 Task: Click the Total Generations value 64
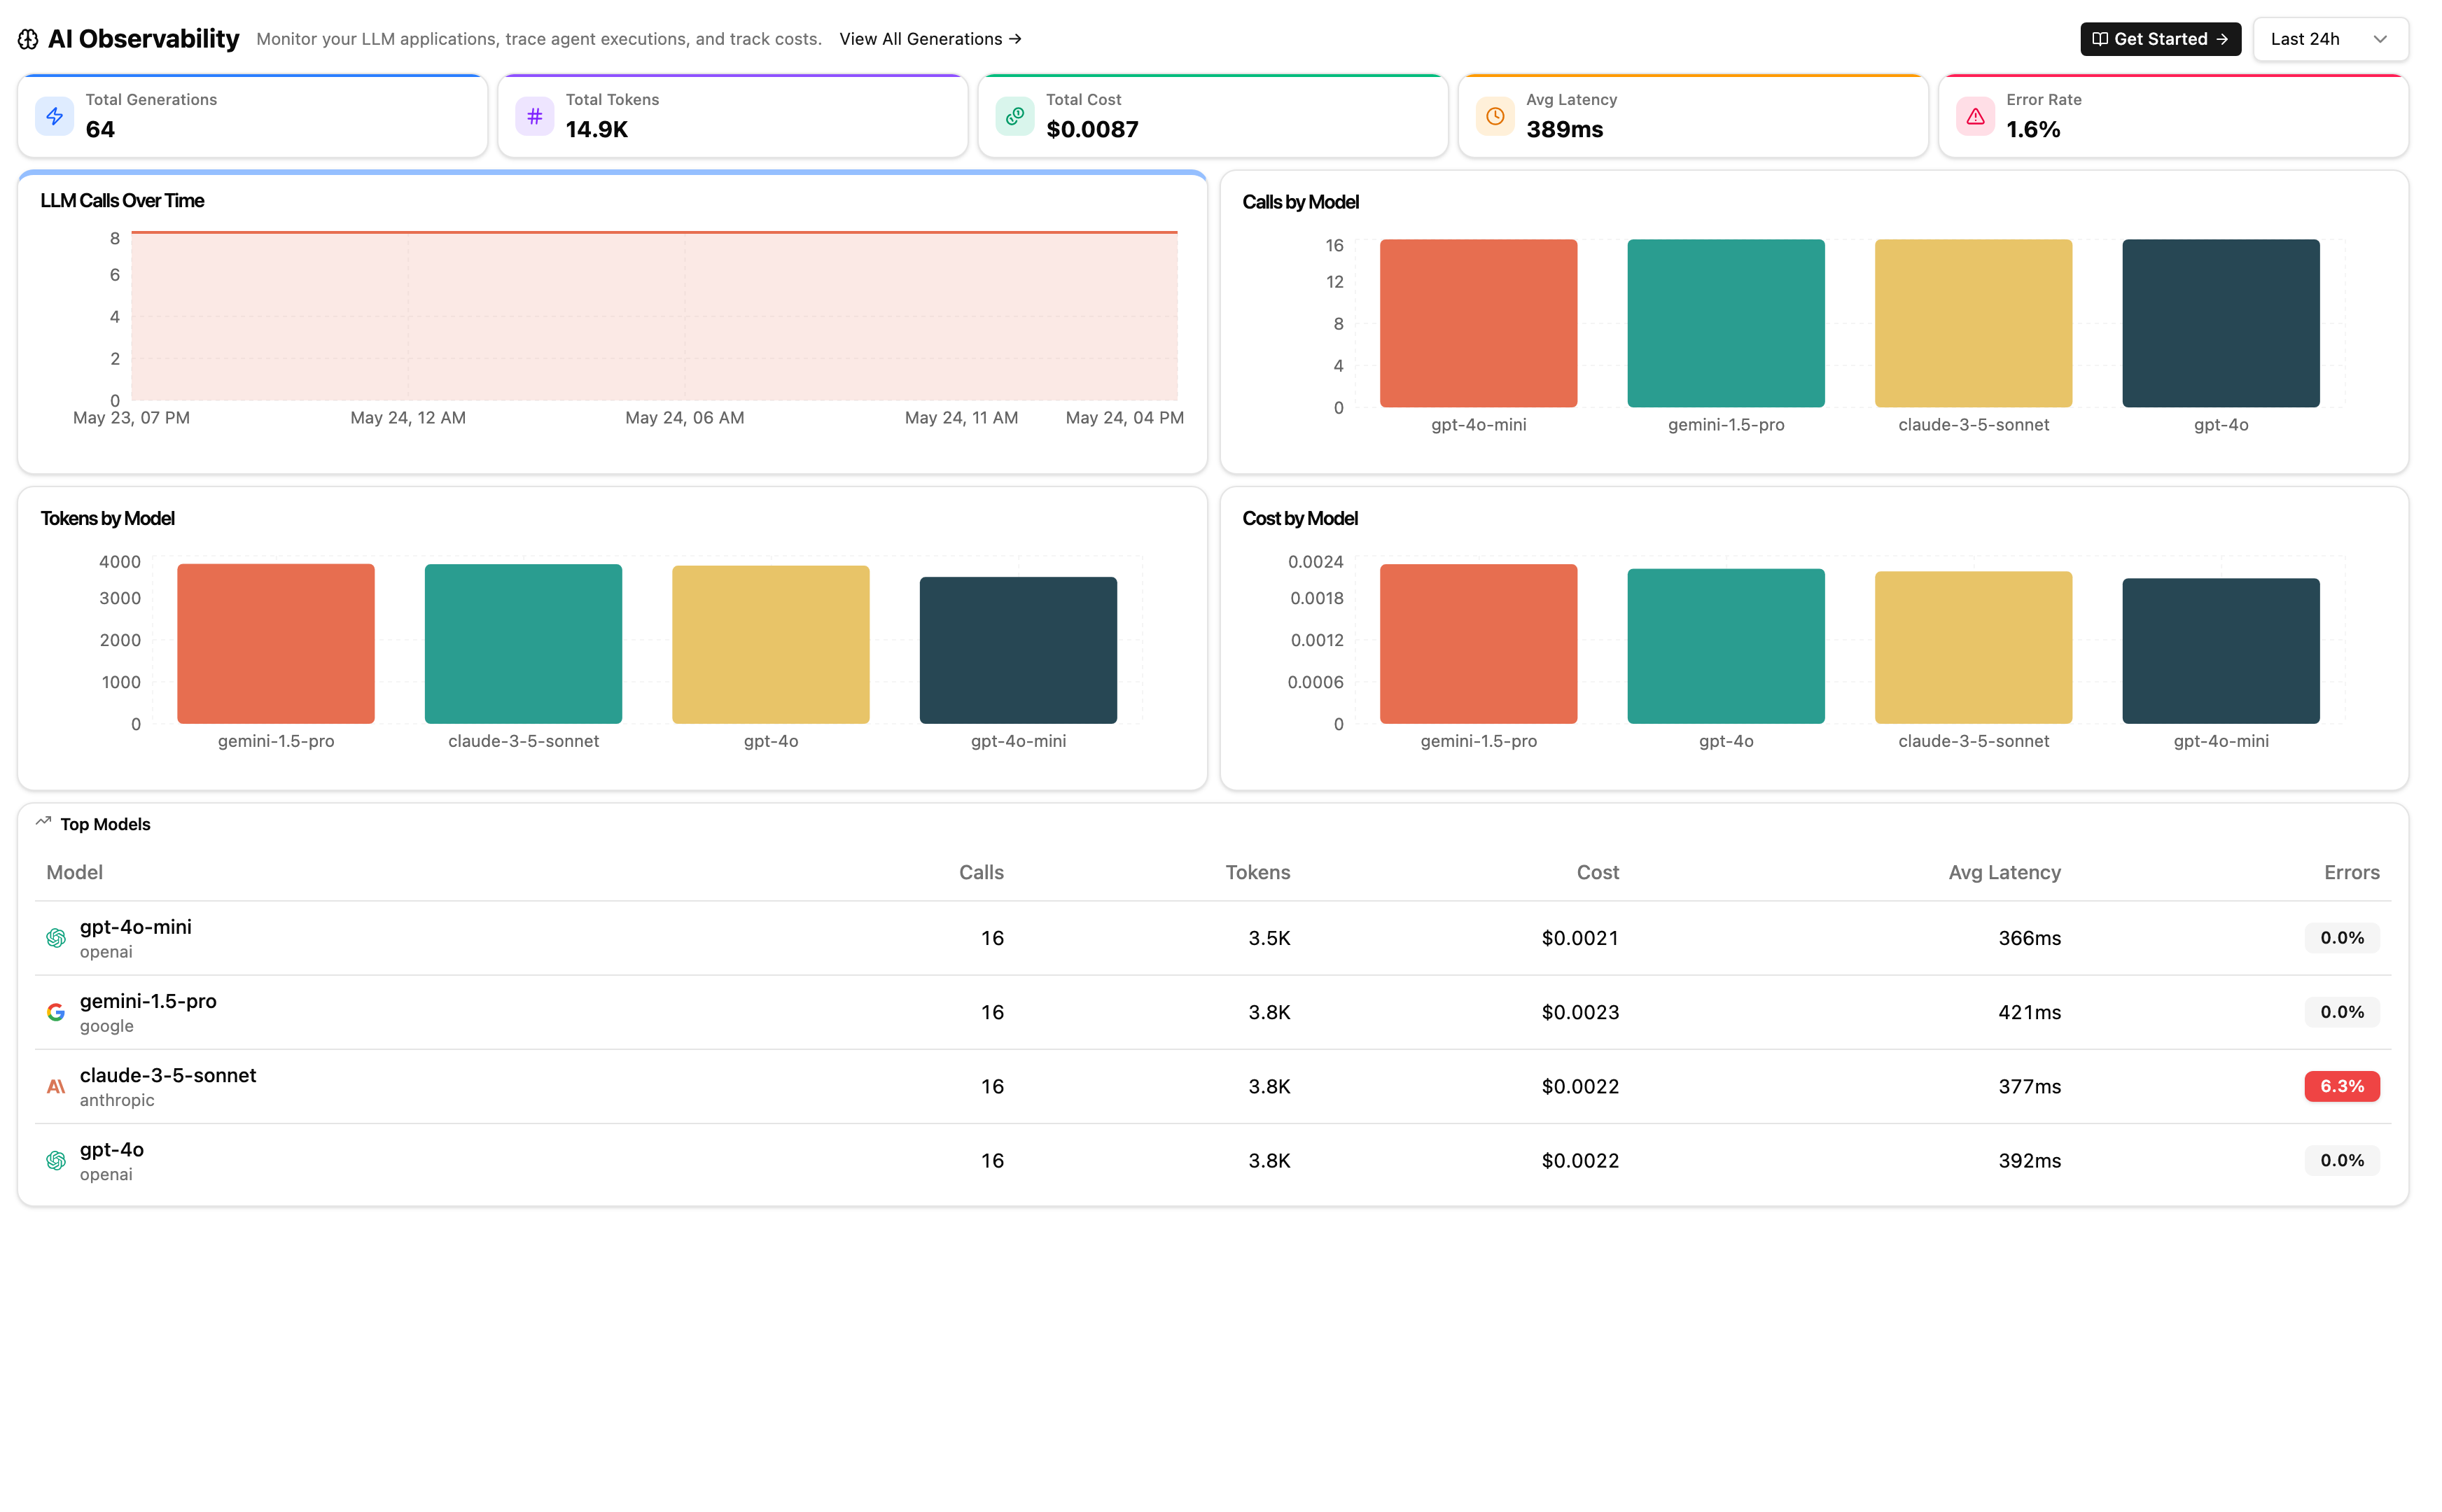tap(100, 129)
